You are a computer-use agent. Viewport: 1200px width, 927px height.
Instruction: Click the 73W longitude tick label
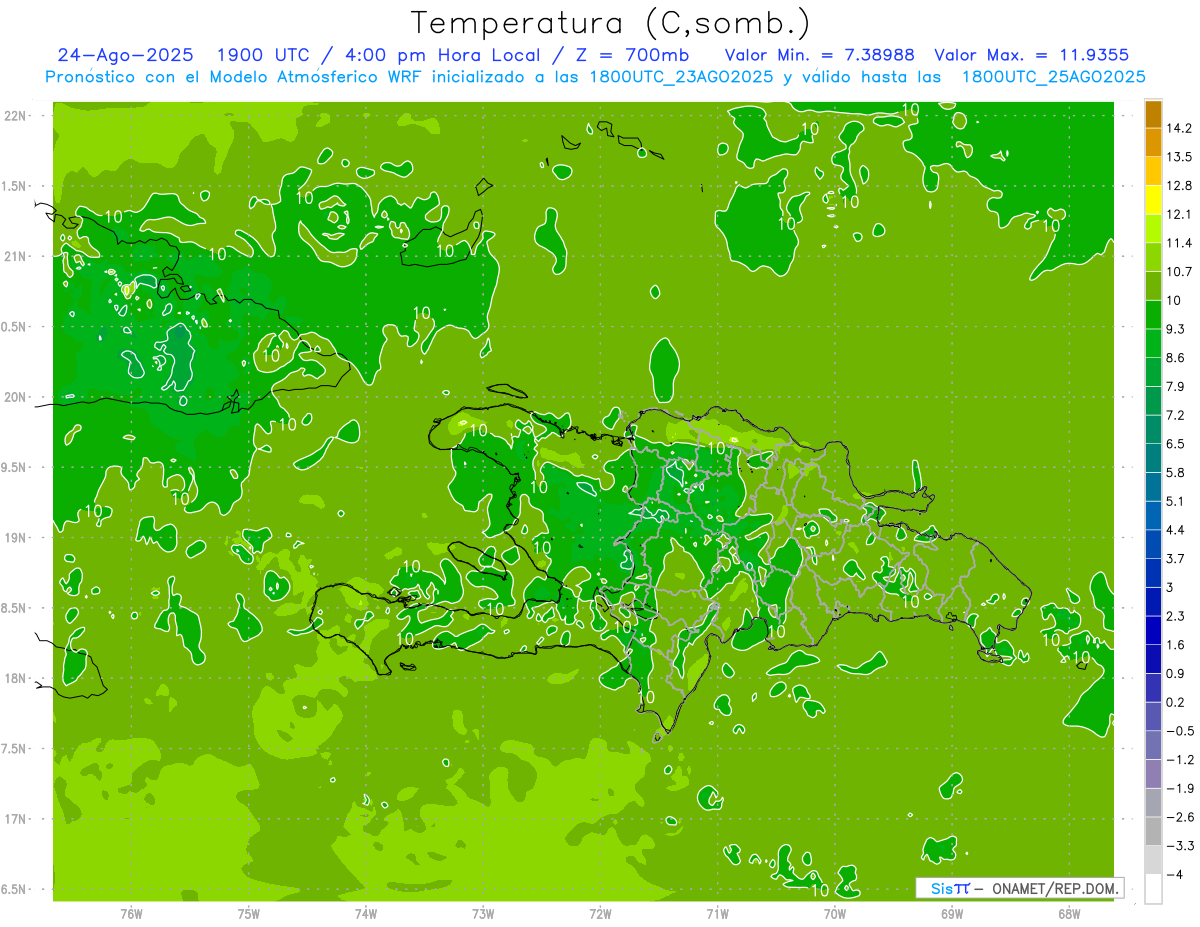[483, 914]
